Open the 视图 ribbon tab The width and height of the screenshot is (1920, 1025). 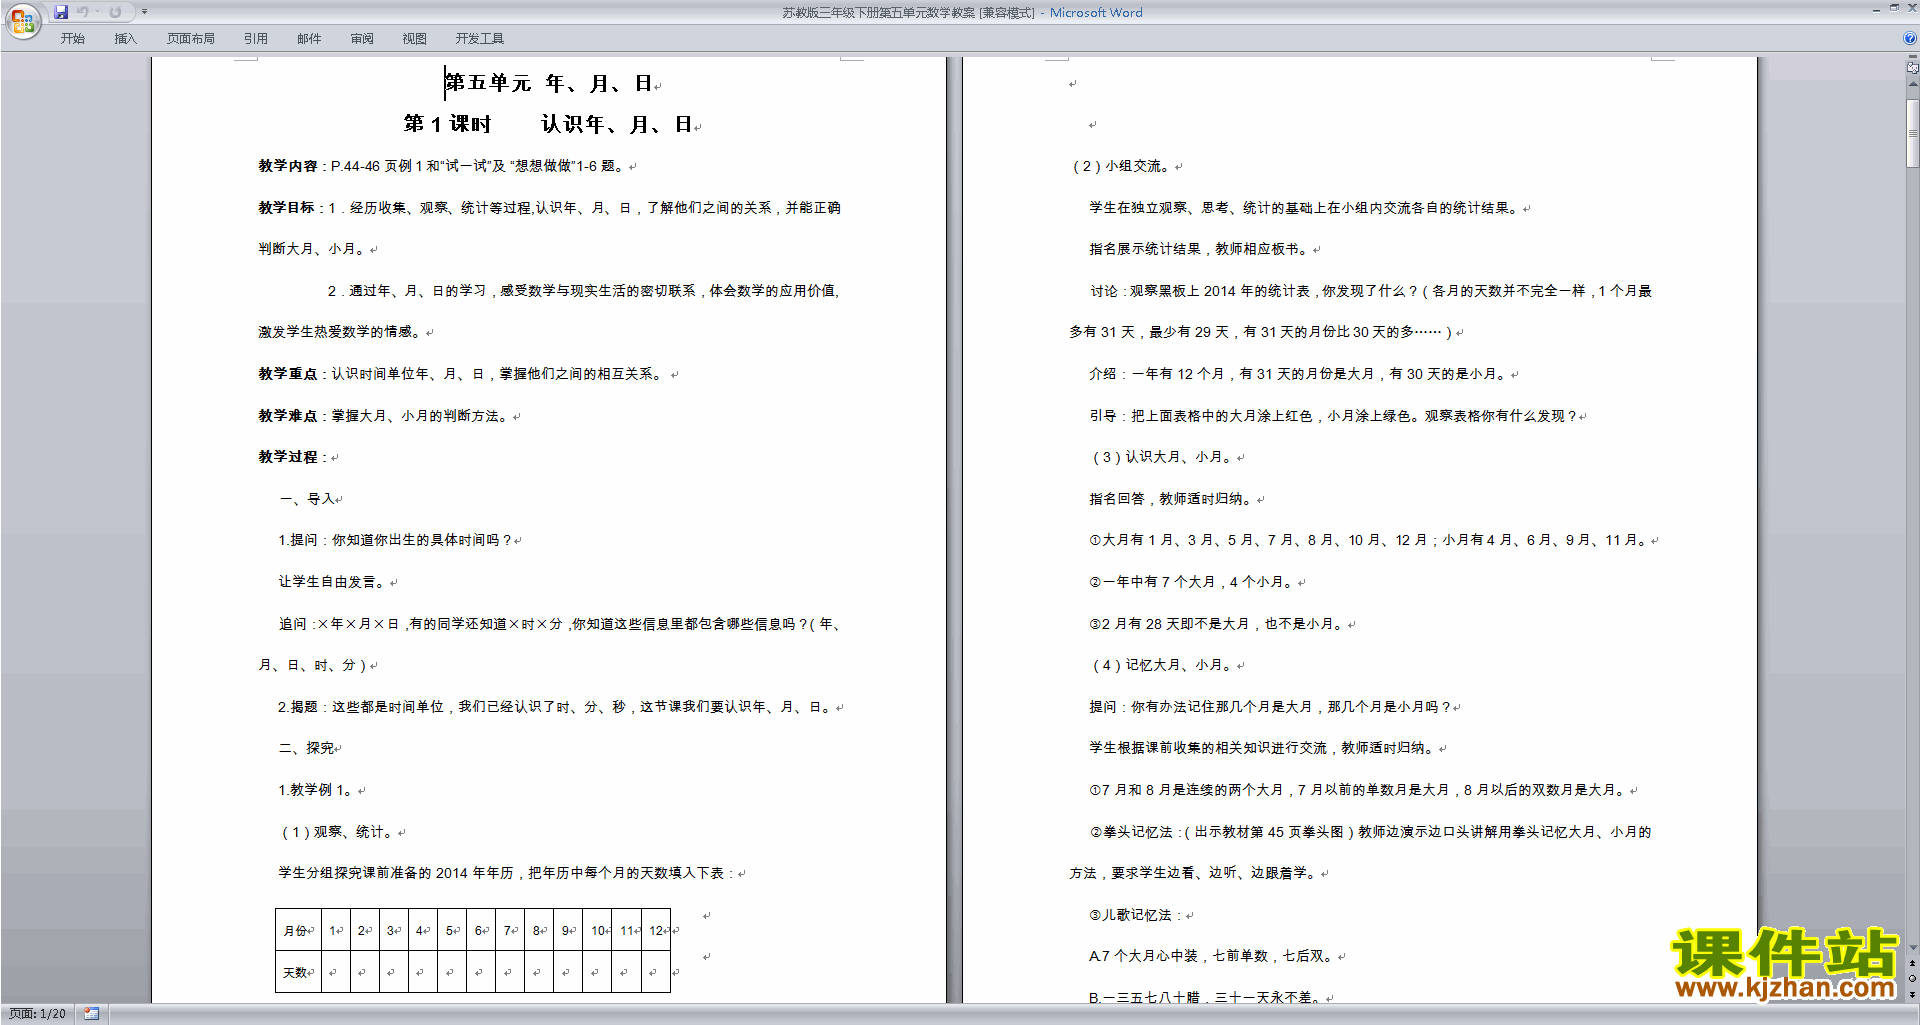coord(415,38)
